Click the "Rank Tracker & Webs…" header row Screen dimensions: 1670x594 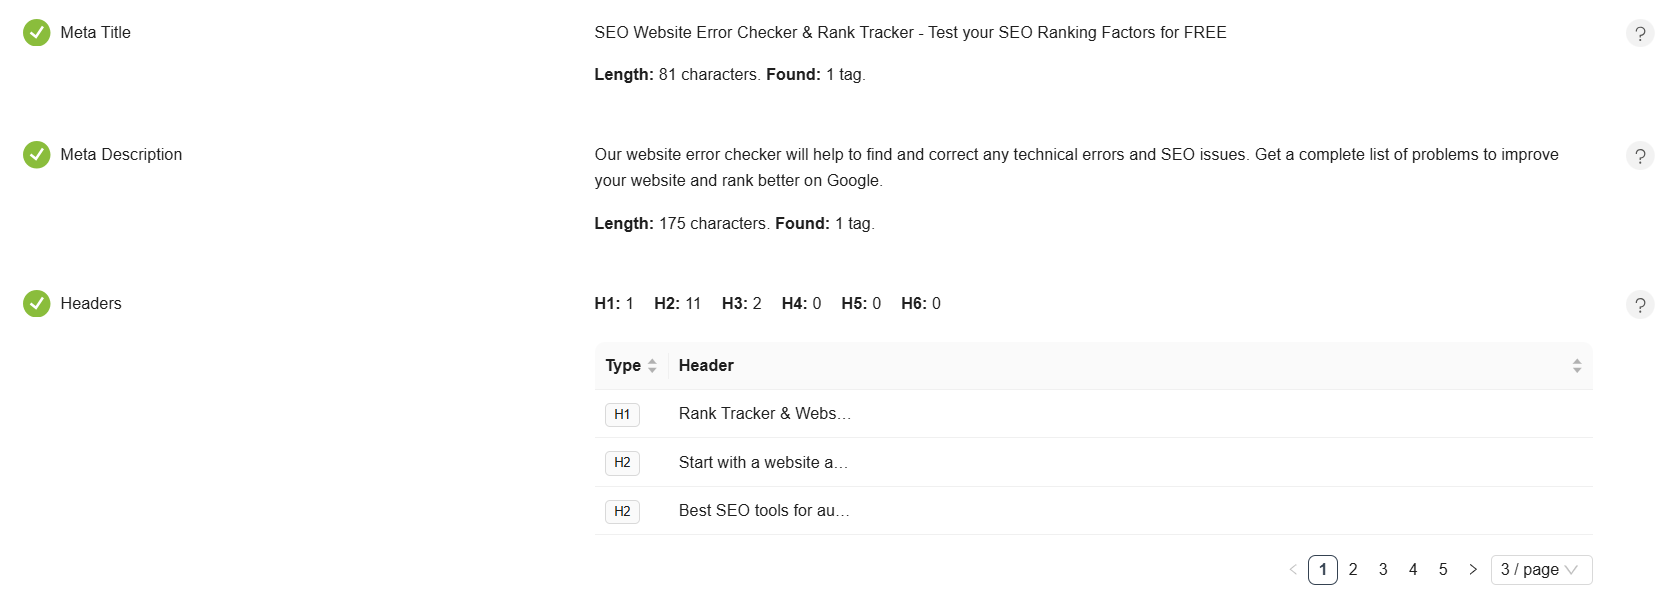pos(765,414)
